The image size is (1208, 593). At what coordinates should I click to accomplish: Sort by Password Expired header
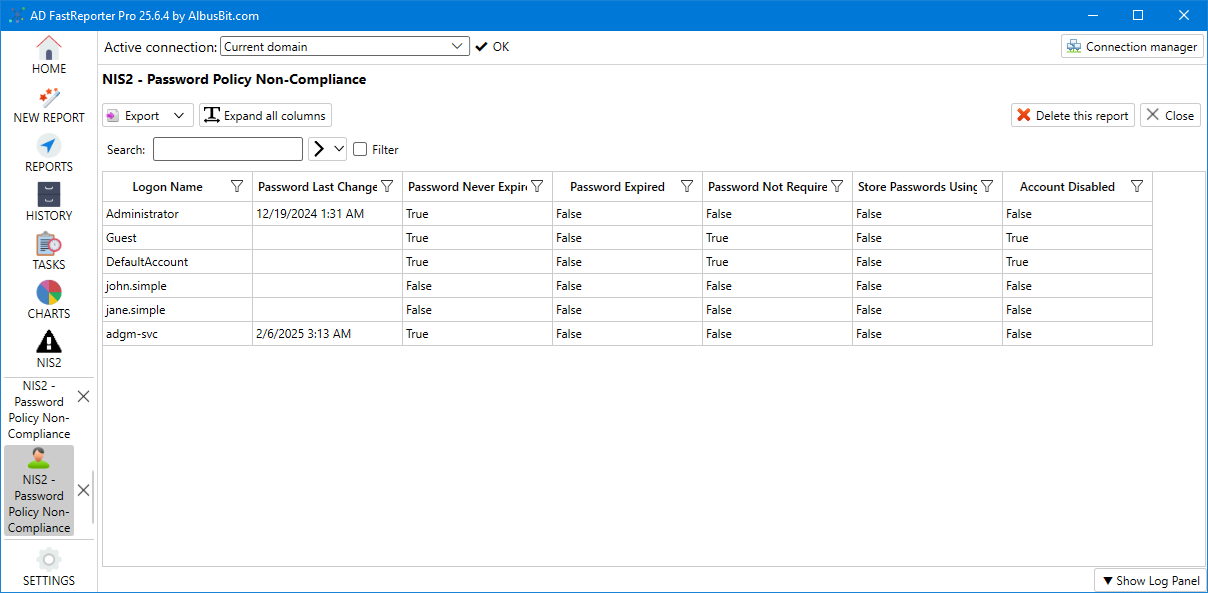pos(617,187)
